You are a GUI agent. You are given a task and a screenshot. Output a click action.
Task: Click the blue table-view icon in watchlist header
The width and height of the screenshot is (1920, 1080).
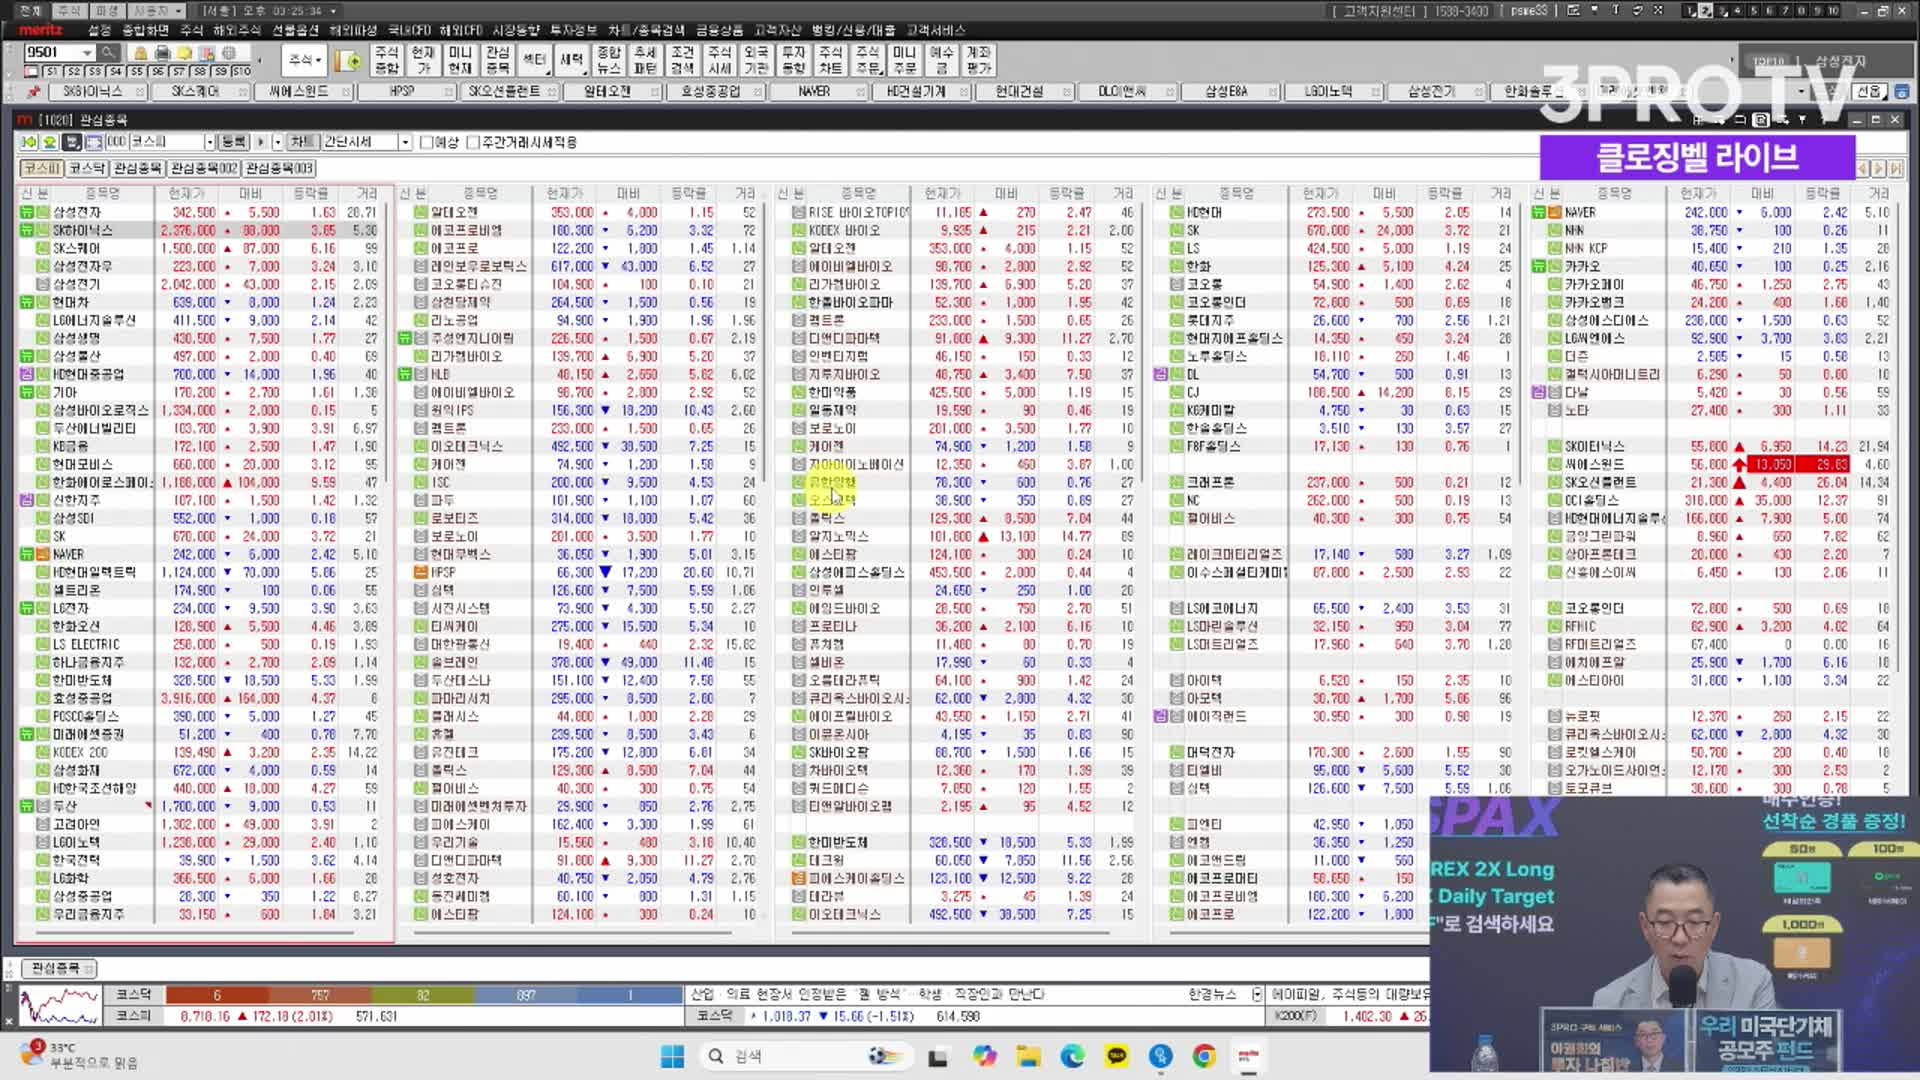click(x=93, y=142)
